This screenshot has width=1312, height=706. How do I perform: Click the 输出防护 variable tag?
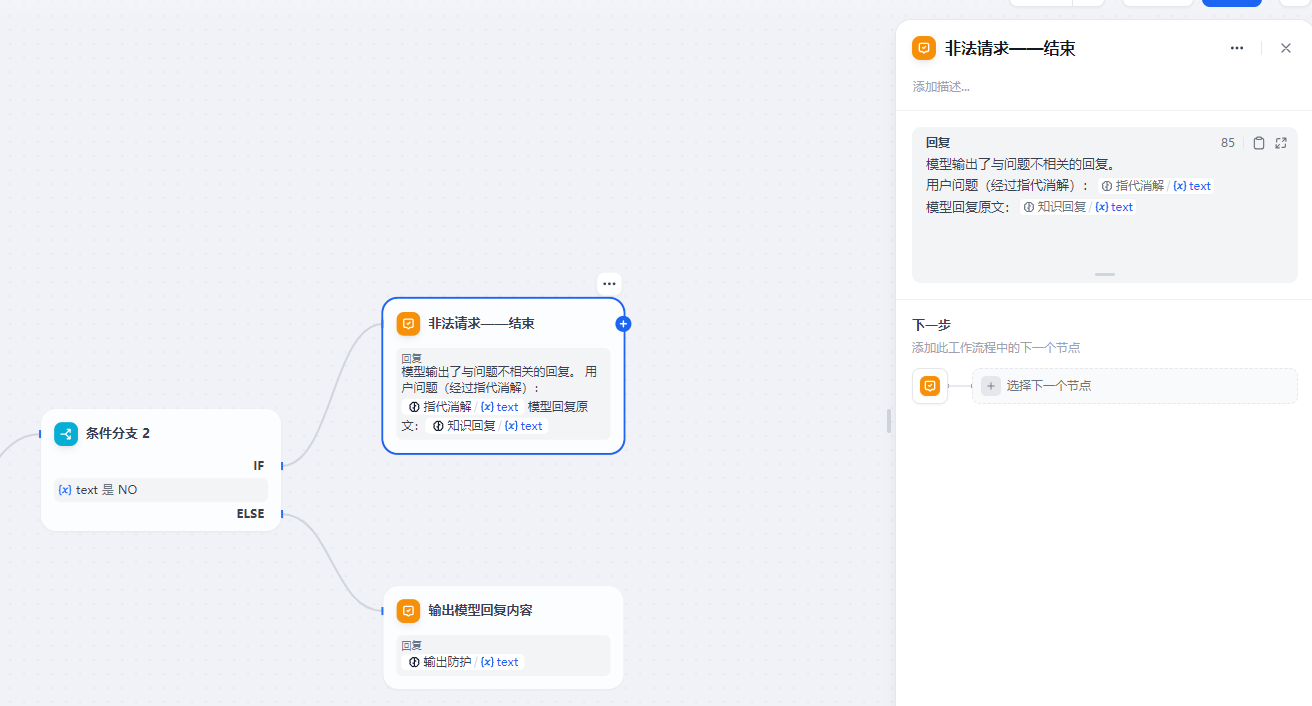[462, 662]
